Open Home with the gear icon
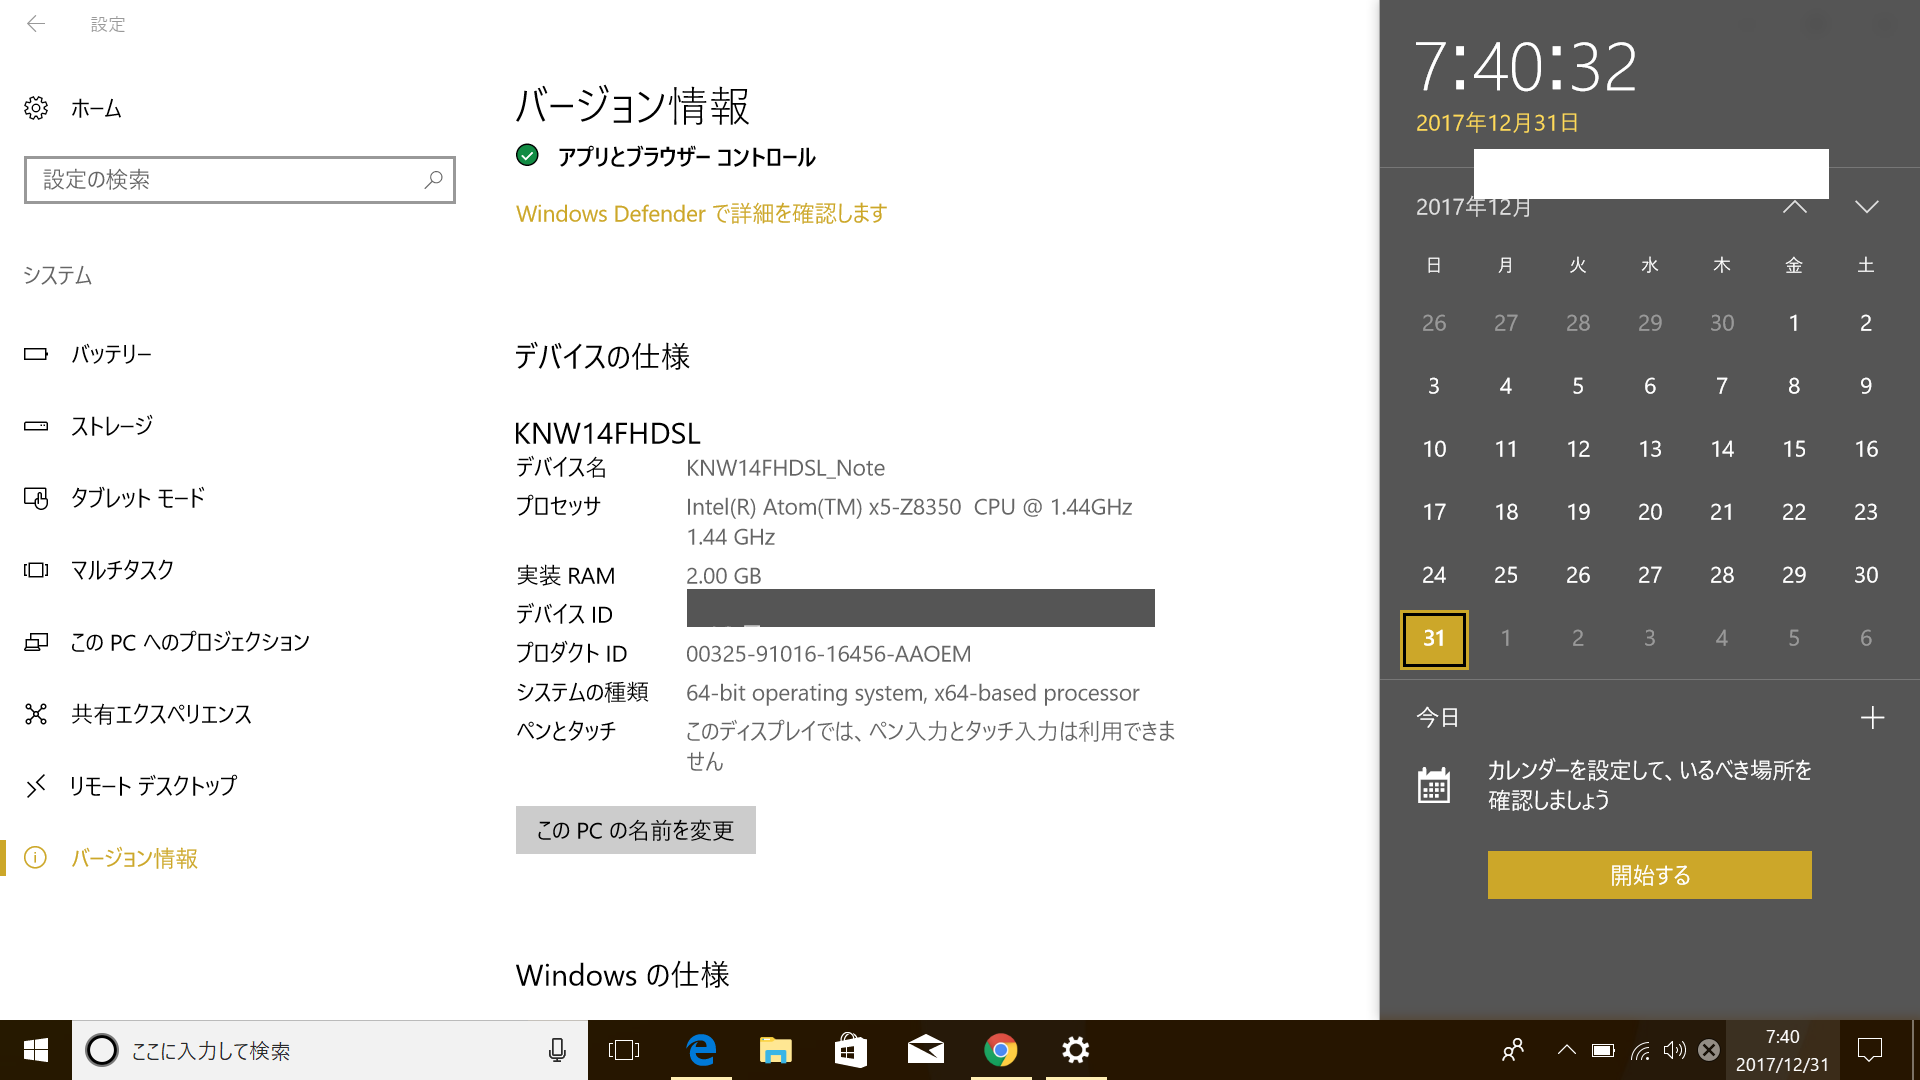Viewport: 1920px width, 1080px height. tap(36, 108)
